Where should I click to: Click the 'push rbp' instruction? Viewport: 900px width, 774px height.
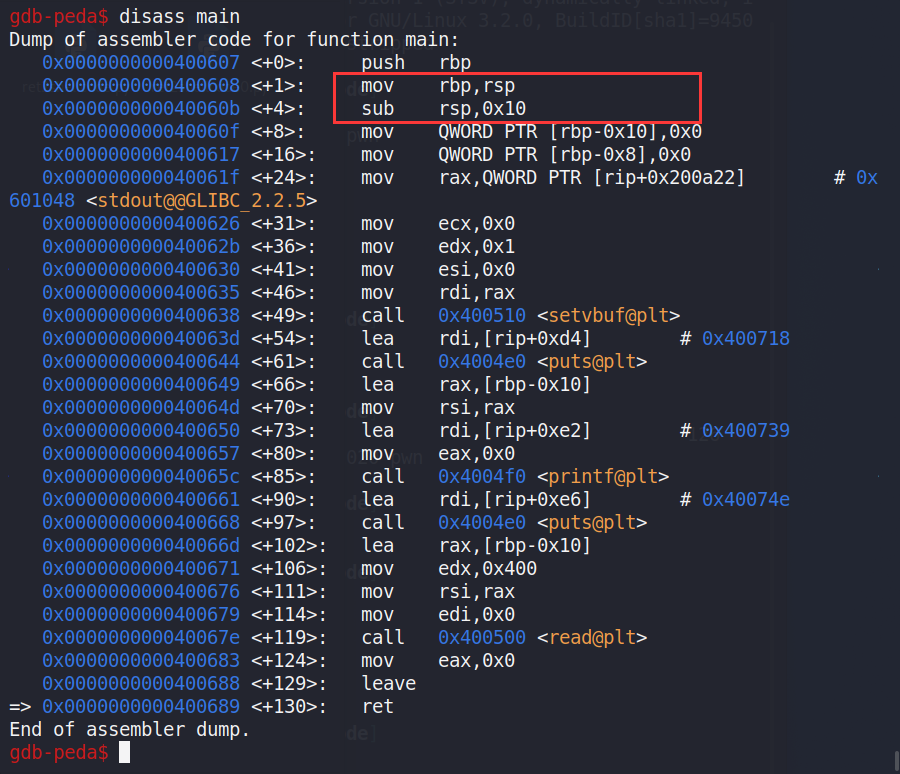416,63
